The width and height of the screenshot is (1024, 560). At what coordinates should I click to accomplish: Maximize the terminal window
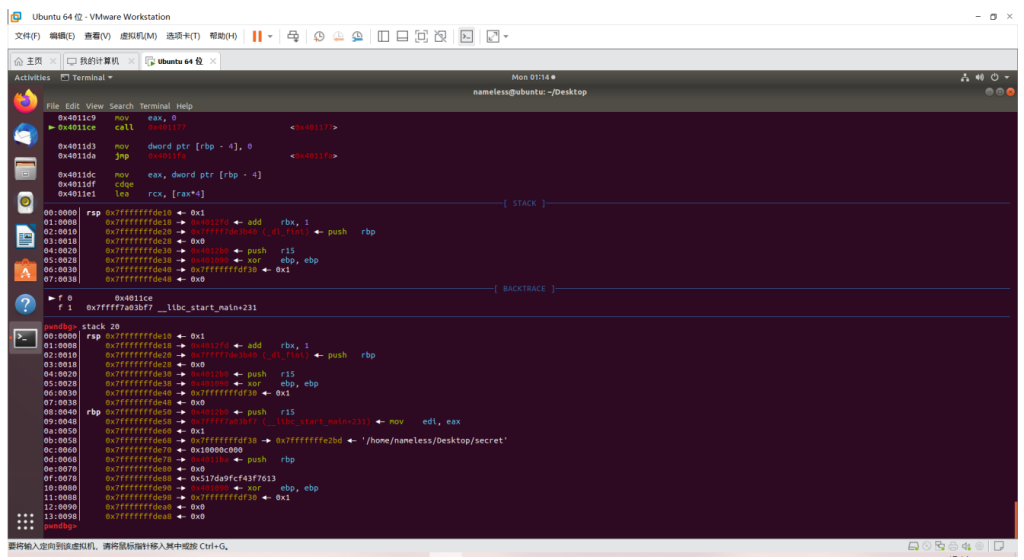1000,92
